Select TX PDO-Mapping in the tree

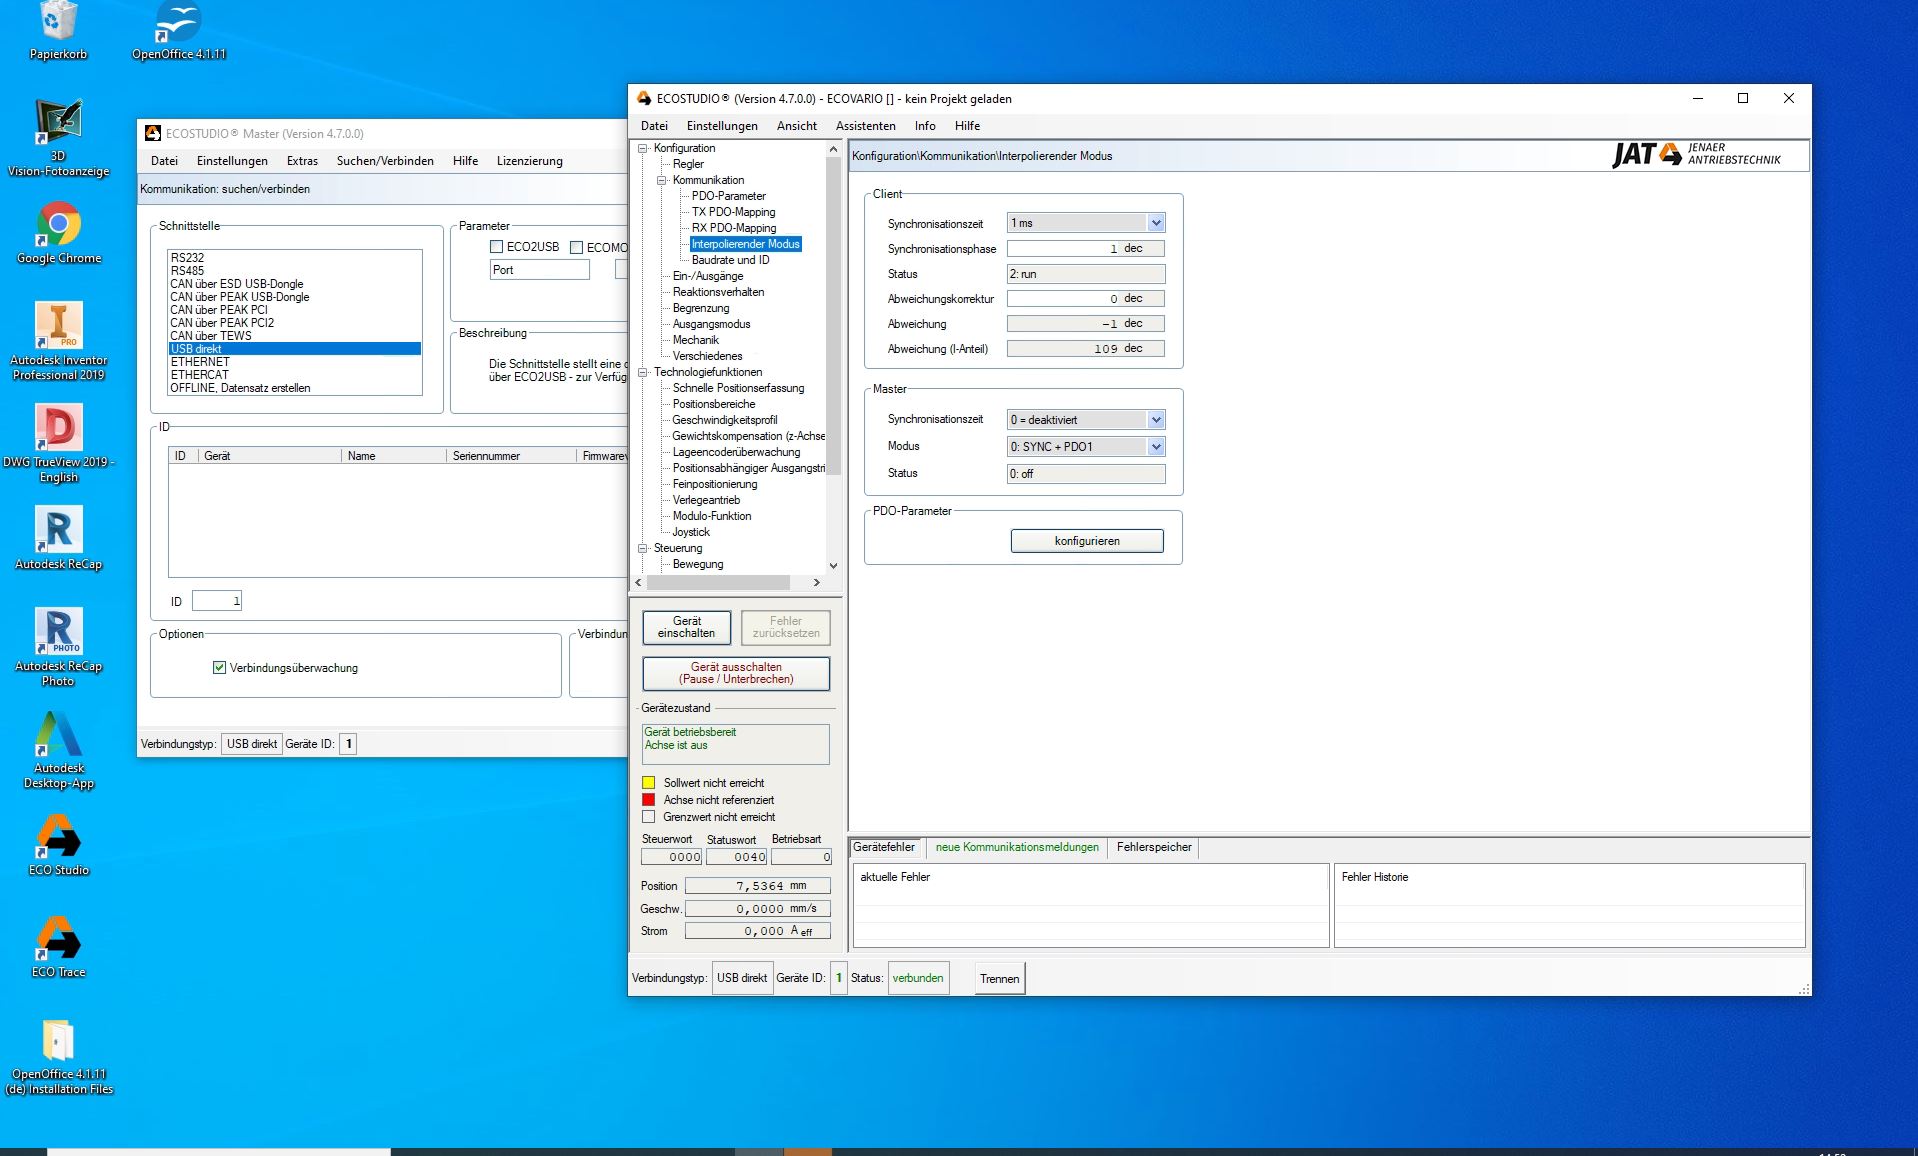(733, 212)
